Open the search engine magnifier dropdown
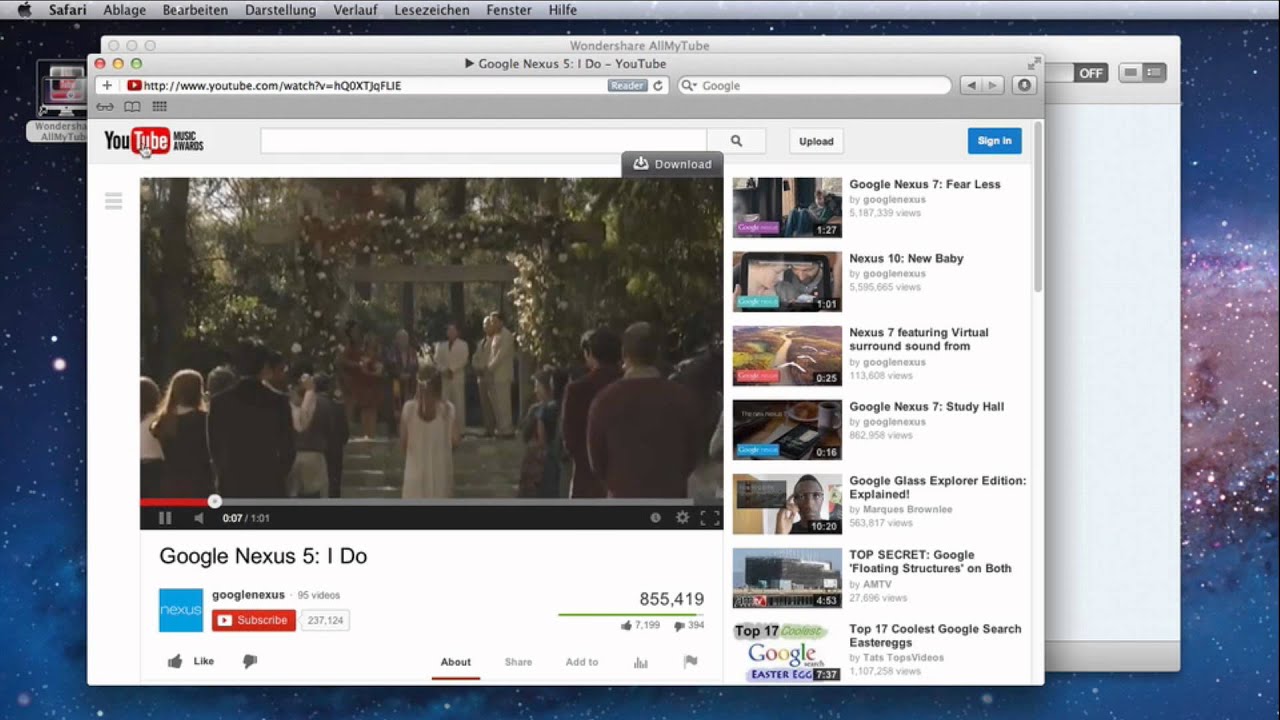 [x=689, y=86]
